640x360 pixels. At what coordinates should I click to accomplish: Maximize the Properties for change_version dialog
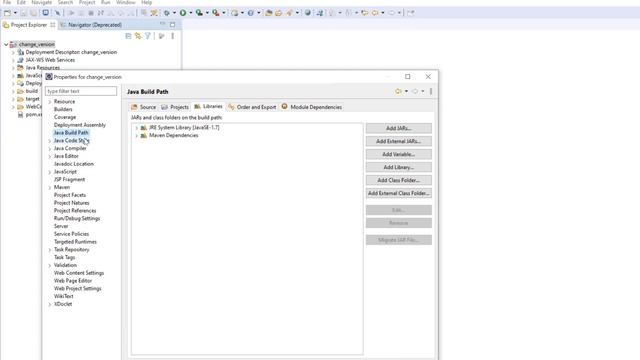point(407,77)
